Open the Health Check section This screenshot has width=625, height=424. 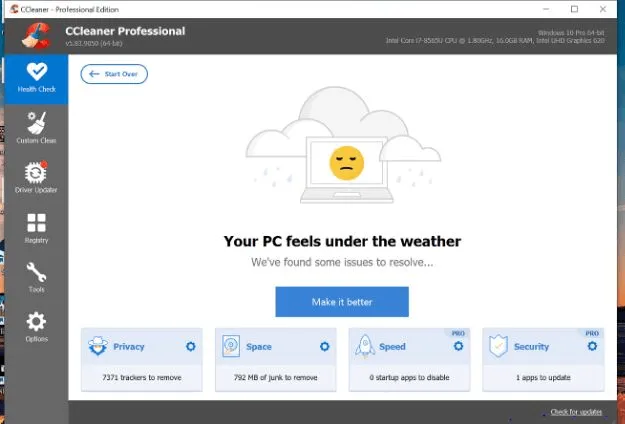tap(36, 79)
